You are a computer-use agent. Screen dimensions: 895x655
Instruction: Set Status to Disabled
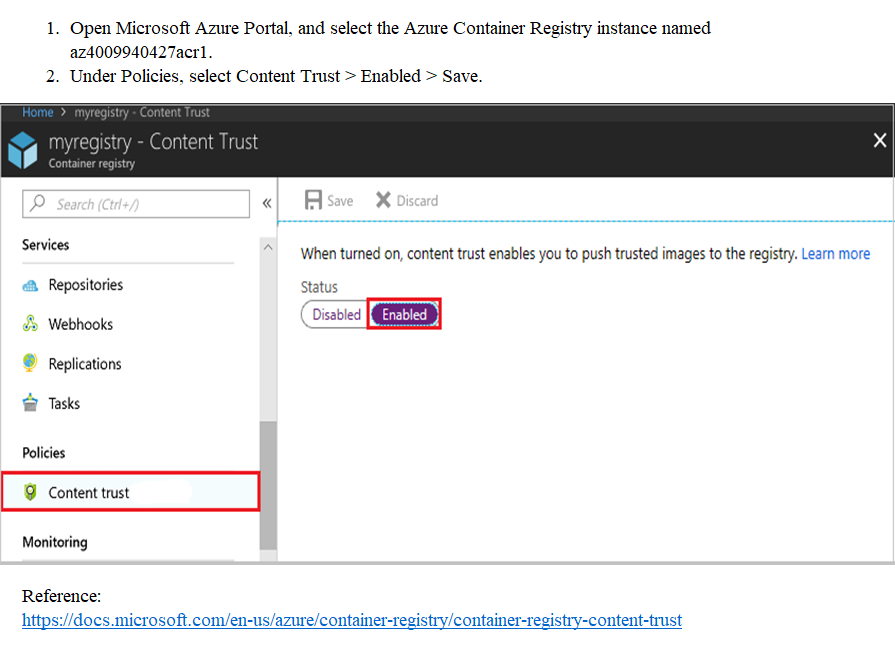(336, 314)
